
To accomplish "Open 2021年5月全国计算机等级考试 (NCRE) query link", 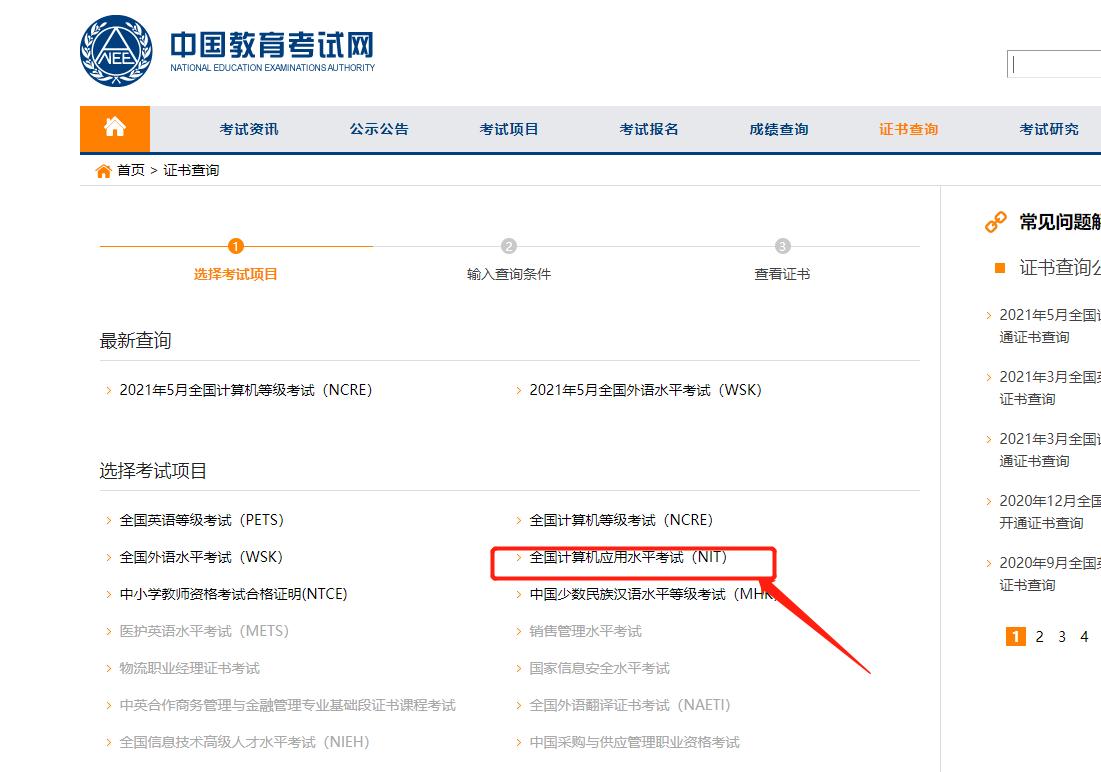I will click(245, 390).
